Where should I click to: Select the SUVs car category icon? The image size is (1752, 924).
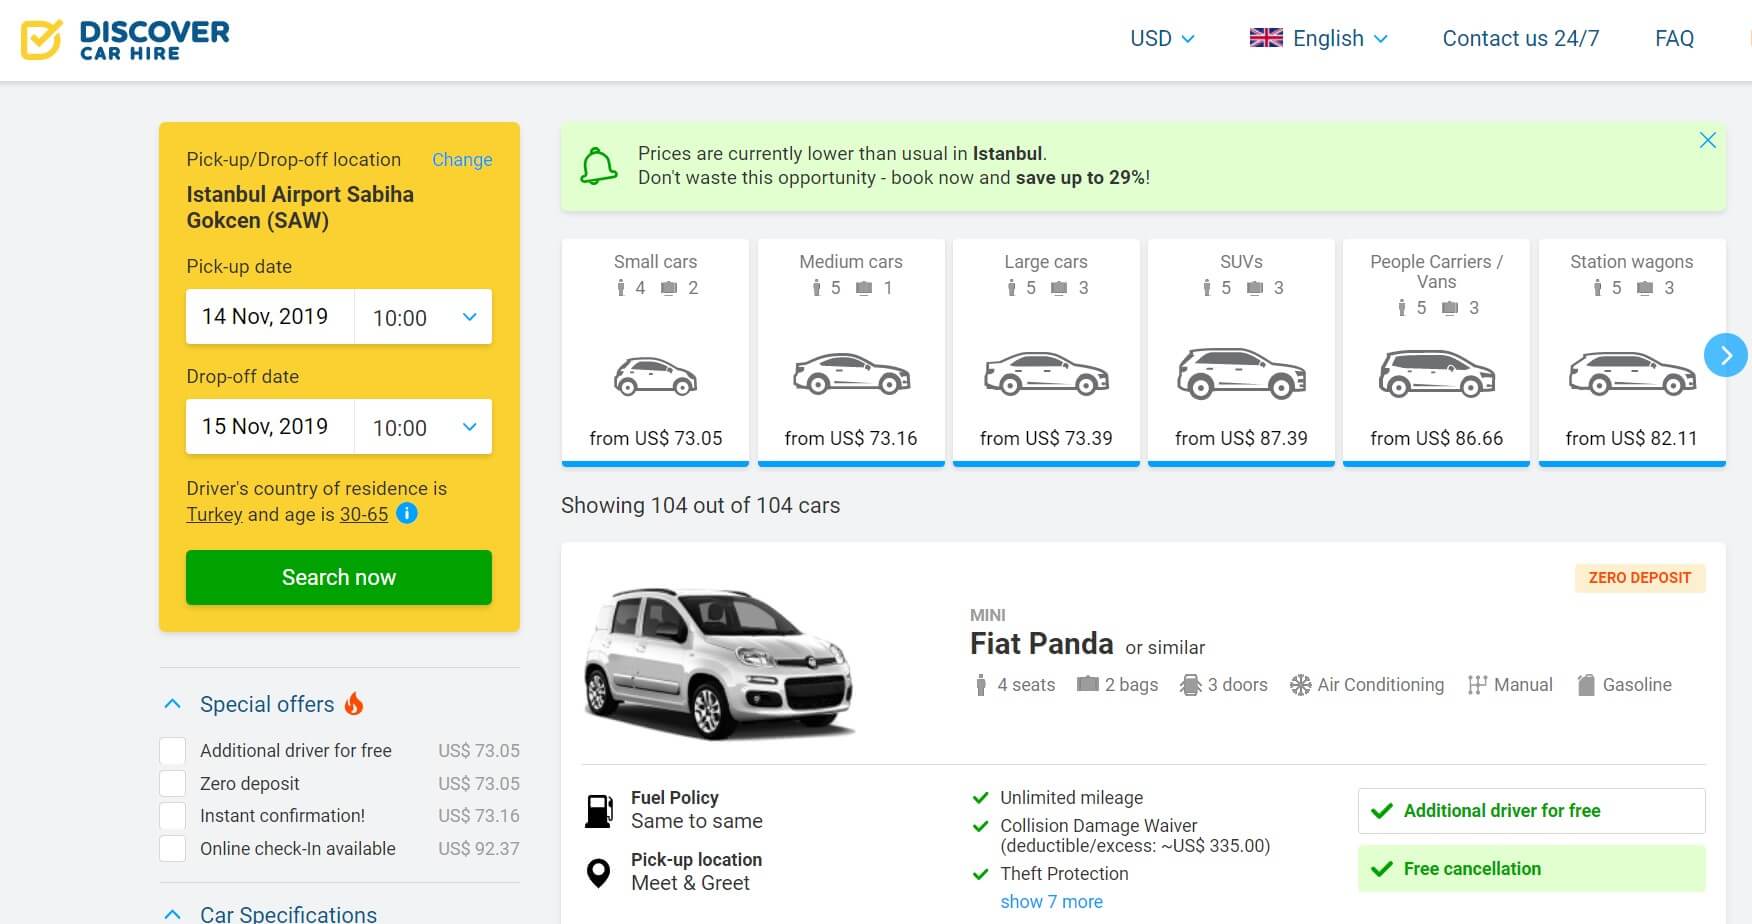pyautogui.click(x=1241, y=375)
